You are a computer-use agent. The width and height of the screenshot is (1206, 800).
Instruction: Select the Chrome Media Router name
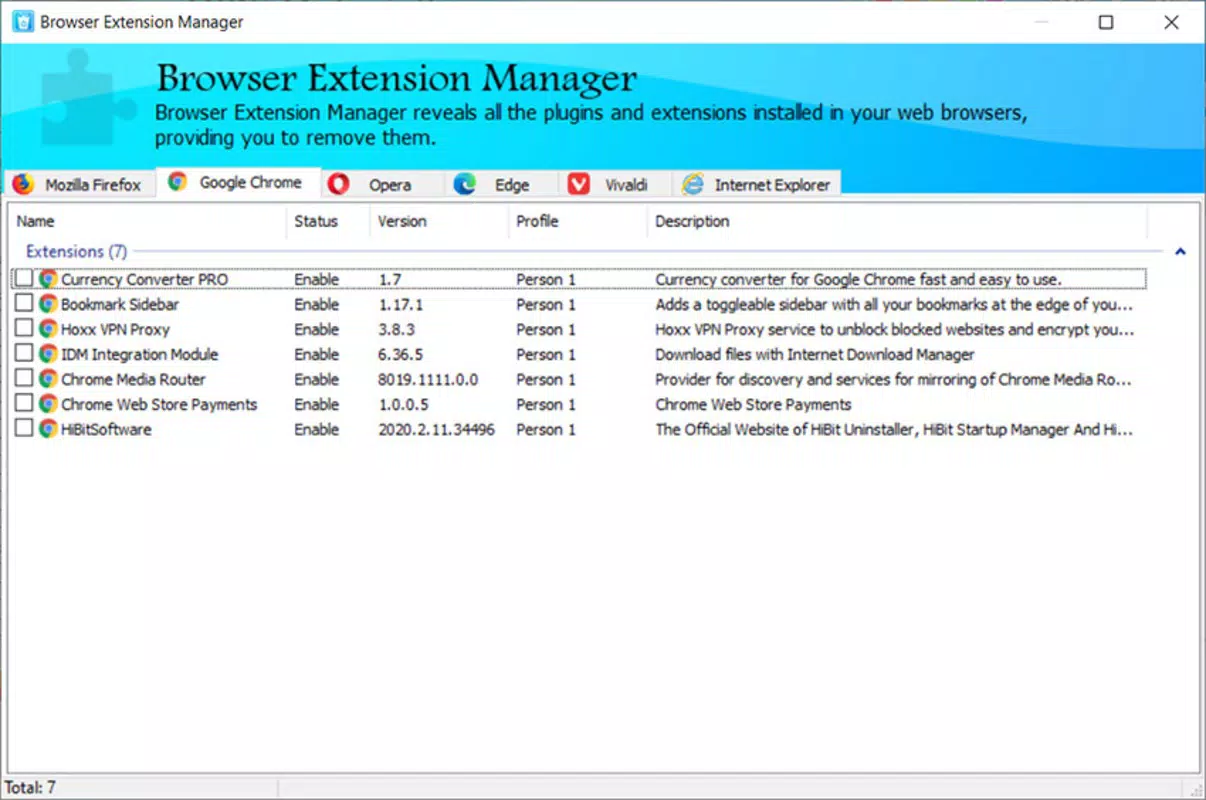point(133,380)
